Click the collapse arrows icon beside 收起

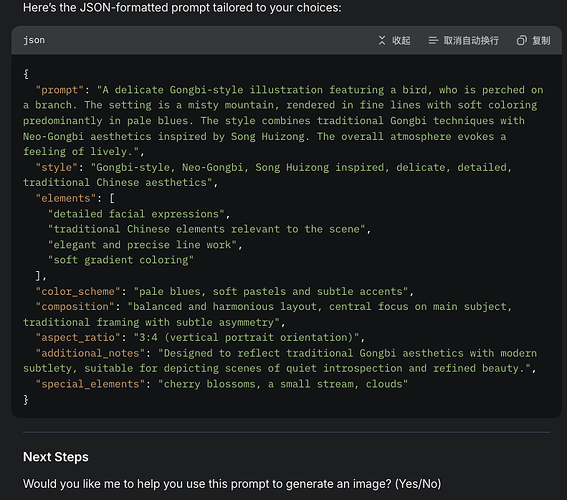coord(382,40)
